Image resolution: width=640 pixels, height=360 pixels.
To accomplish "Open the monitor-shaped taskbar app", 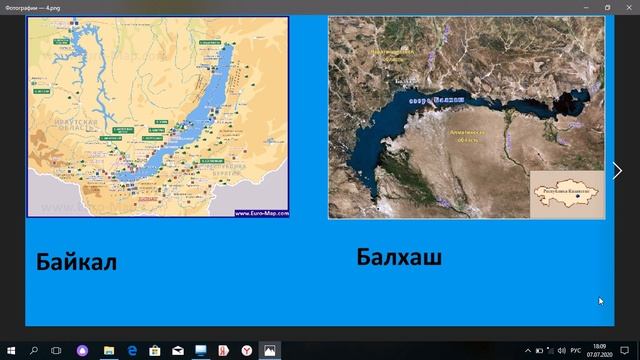I will coord(200,351).
